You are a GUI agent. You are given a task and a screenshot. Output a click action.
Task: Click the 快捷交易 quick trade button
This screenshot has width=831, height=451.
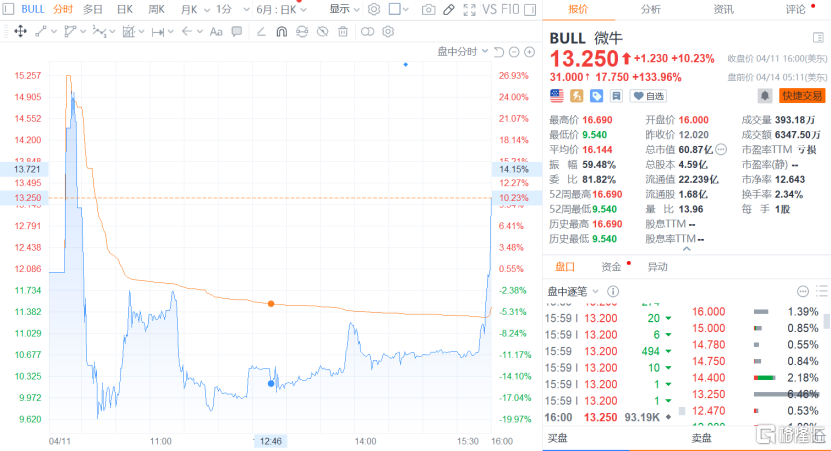(x=802, y=96)
